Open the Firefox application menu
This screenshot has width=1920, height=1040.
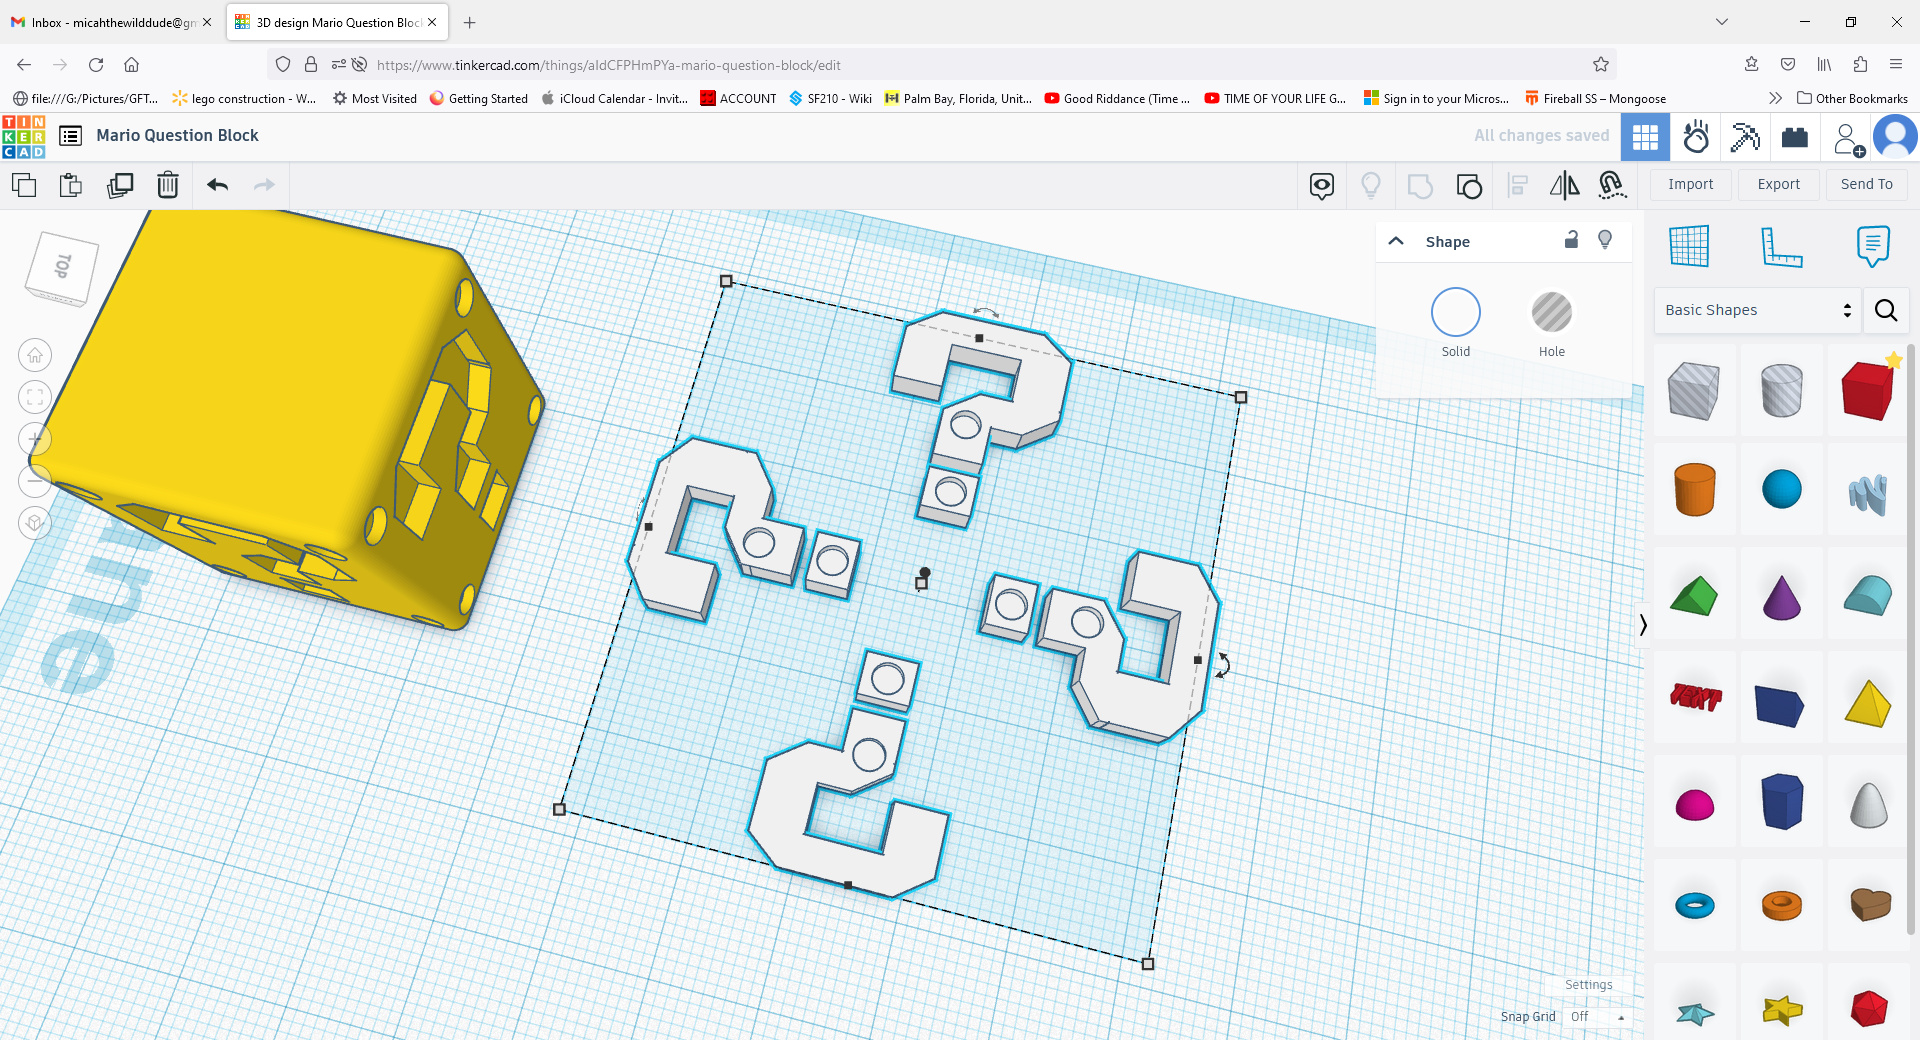[x=1895, y=65]
